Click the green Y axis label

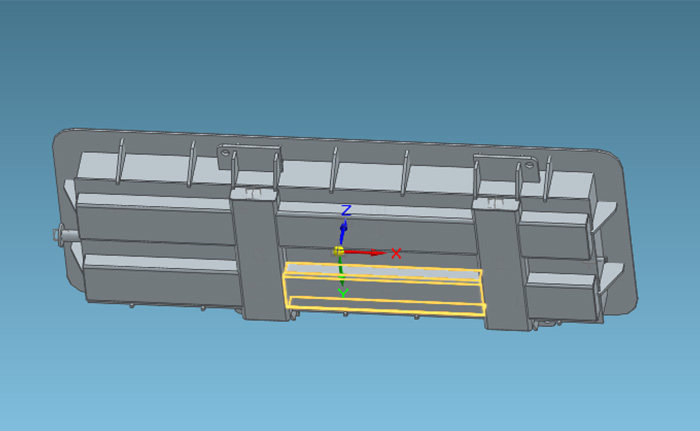tap(343, 293)
